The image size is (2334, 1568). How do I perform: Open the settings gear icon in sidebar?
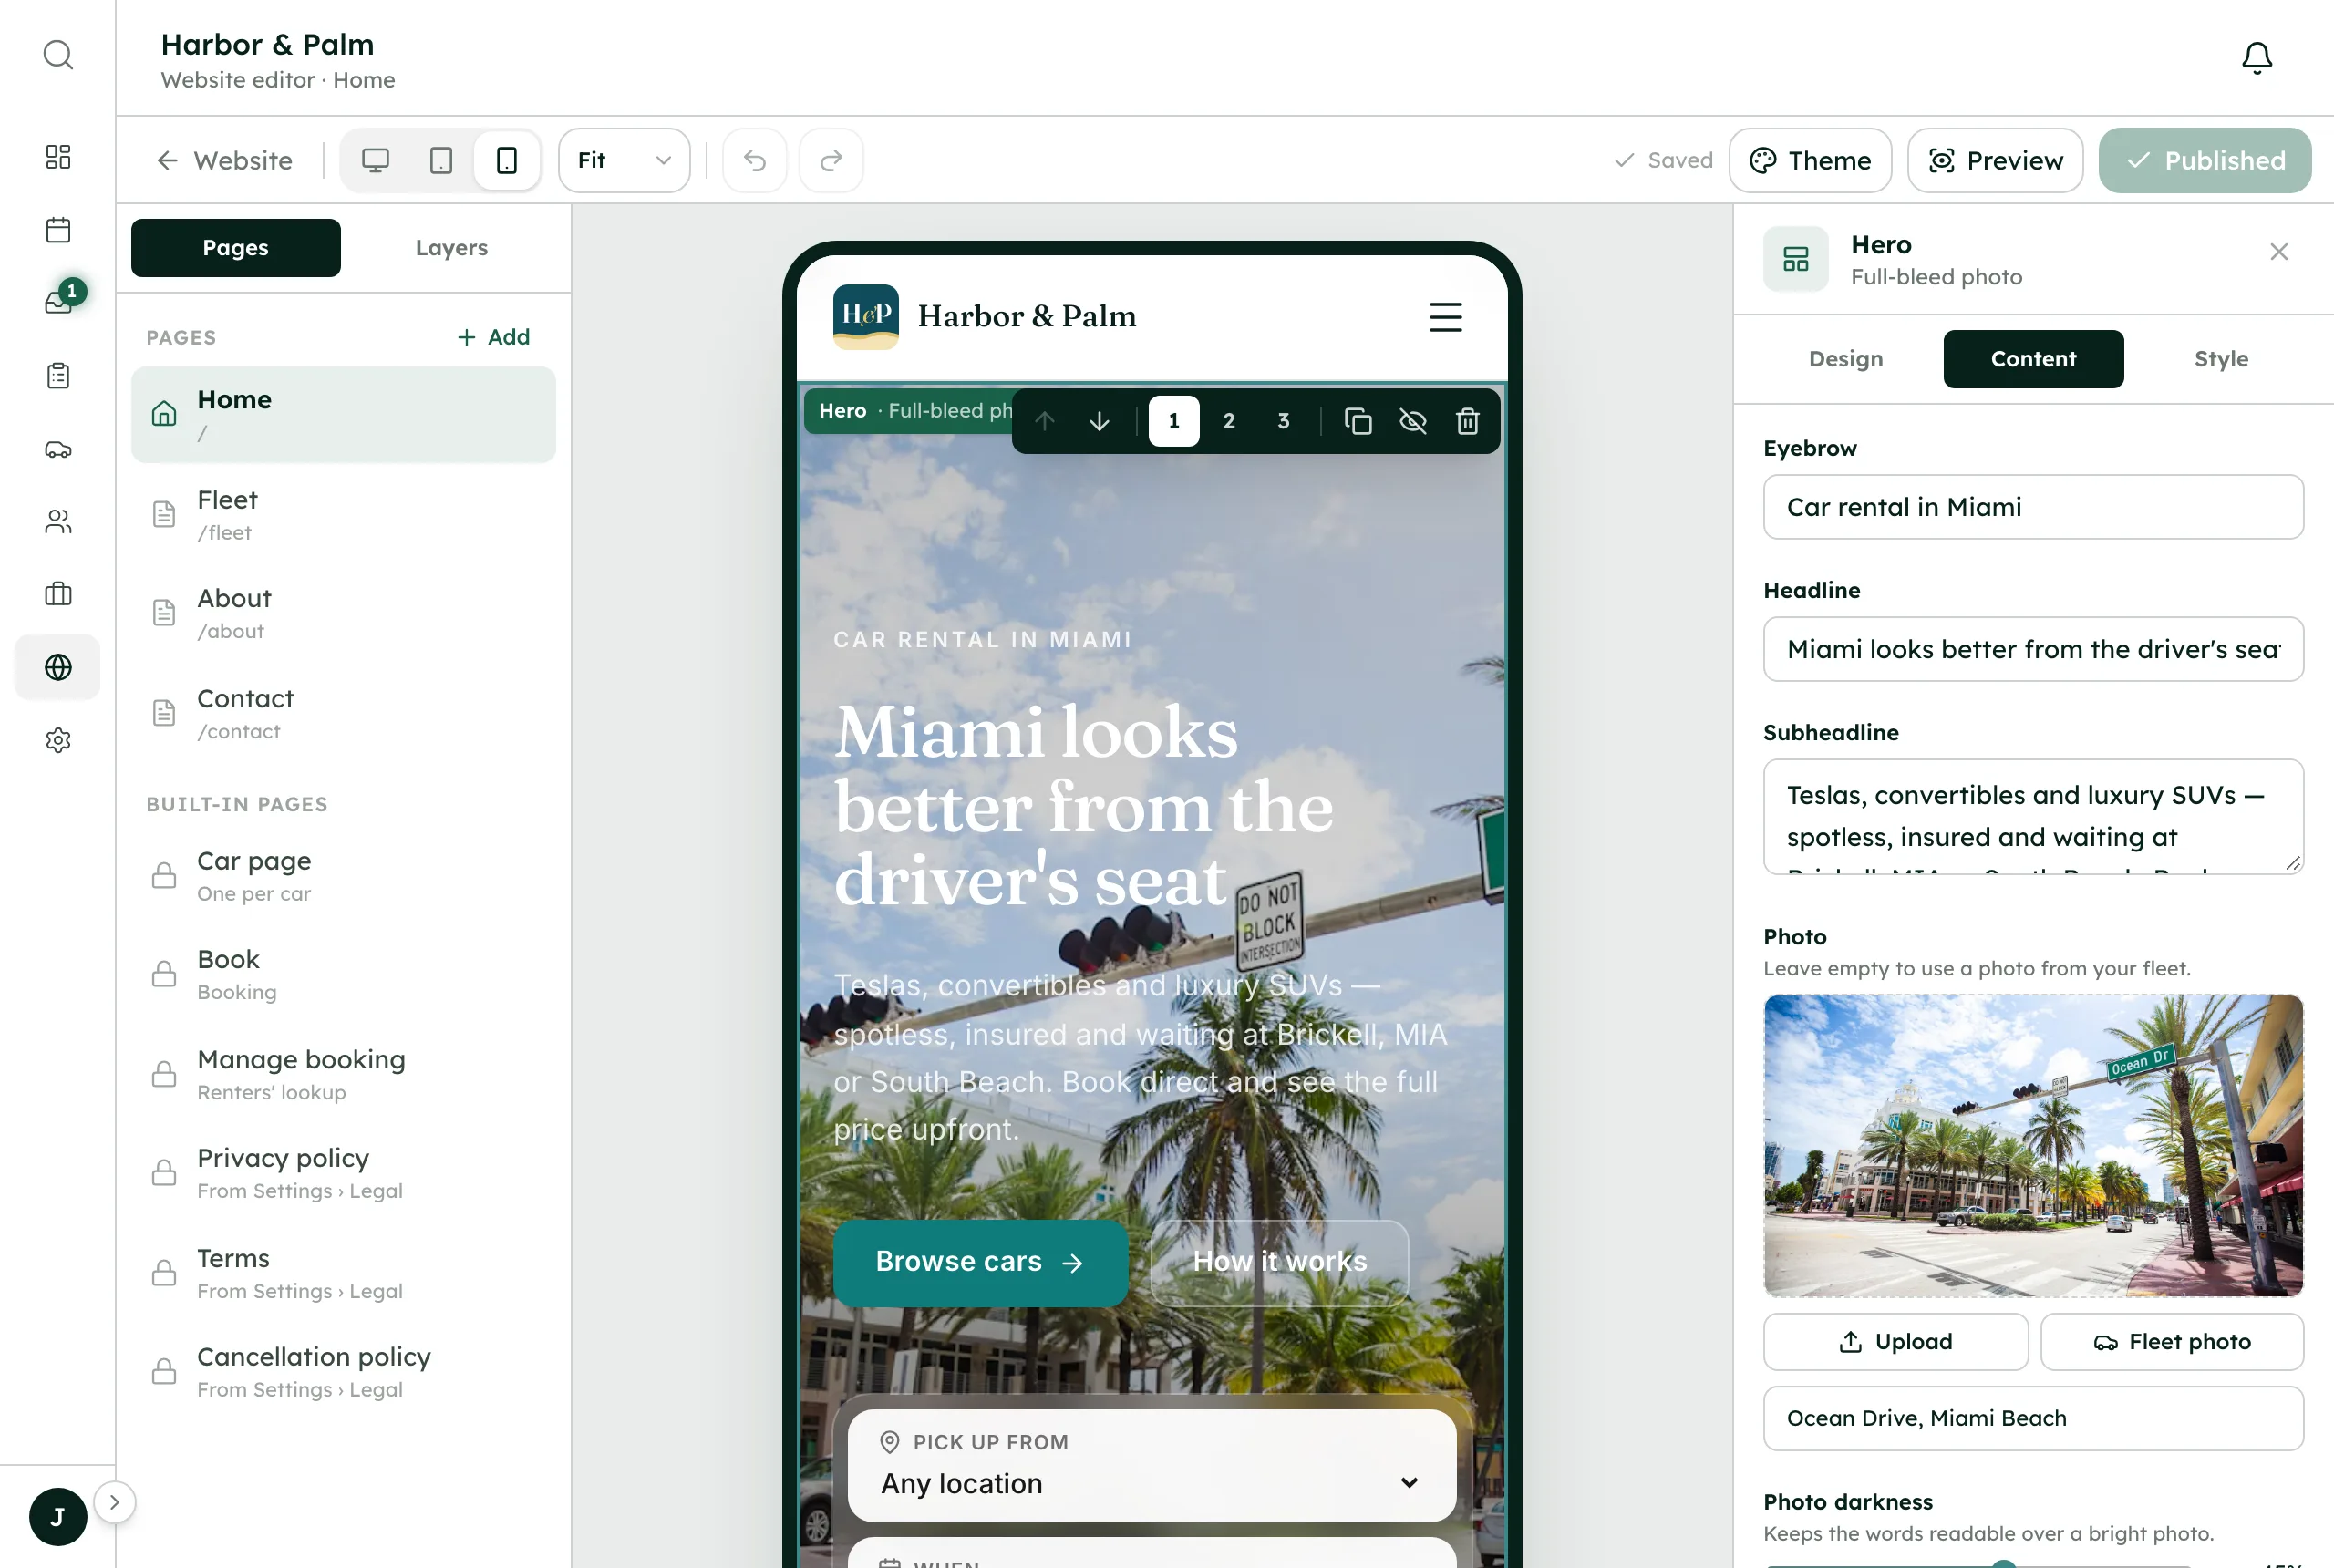(x=58, y=740)
